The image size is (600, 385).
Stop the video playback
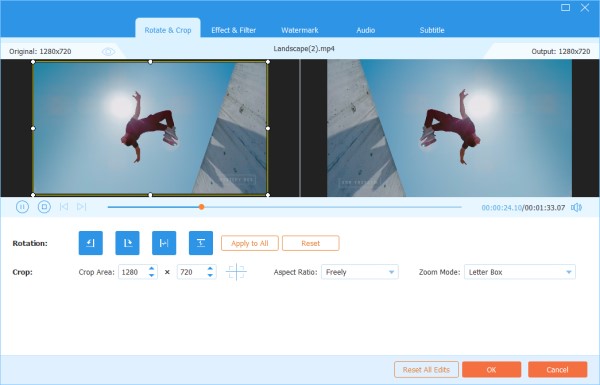44,207
